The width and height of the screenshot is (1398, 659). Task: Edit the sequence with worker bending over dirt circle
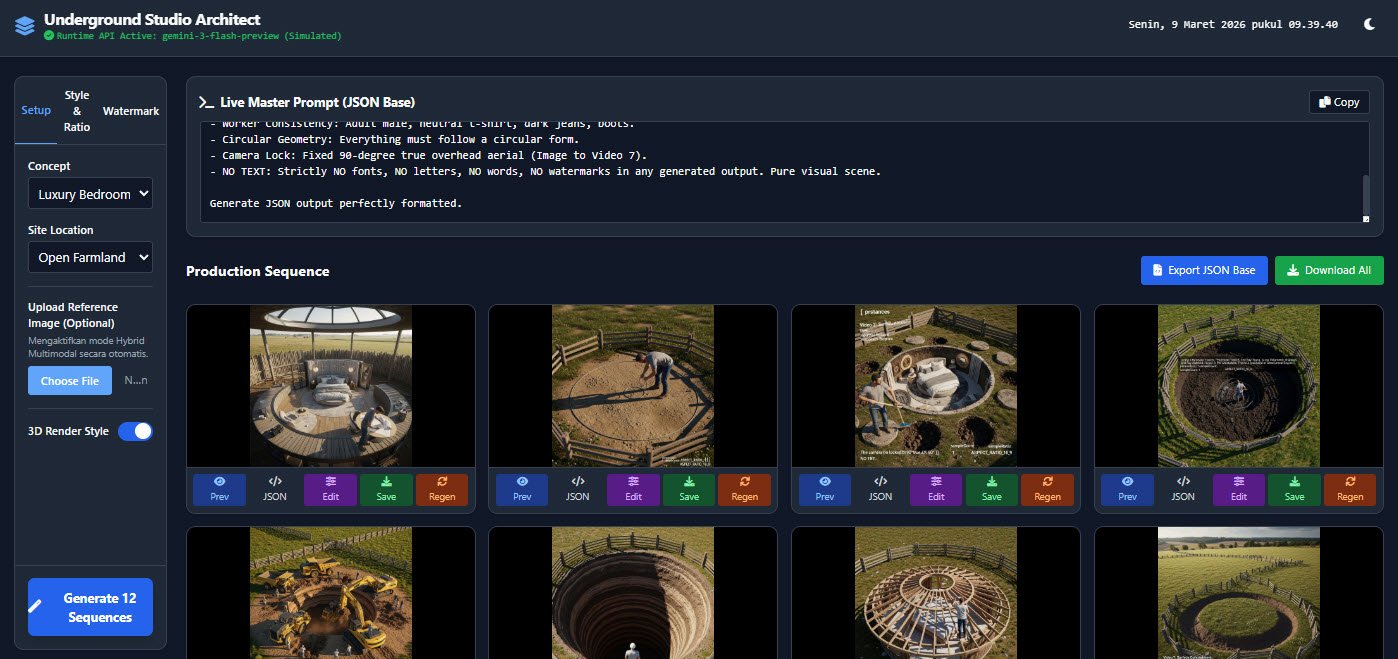point(633,490)
